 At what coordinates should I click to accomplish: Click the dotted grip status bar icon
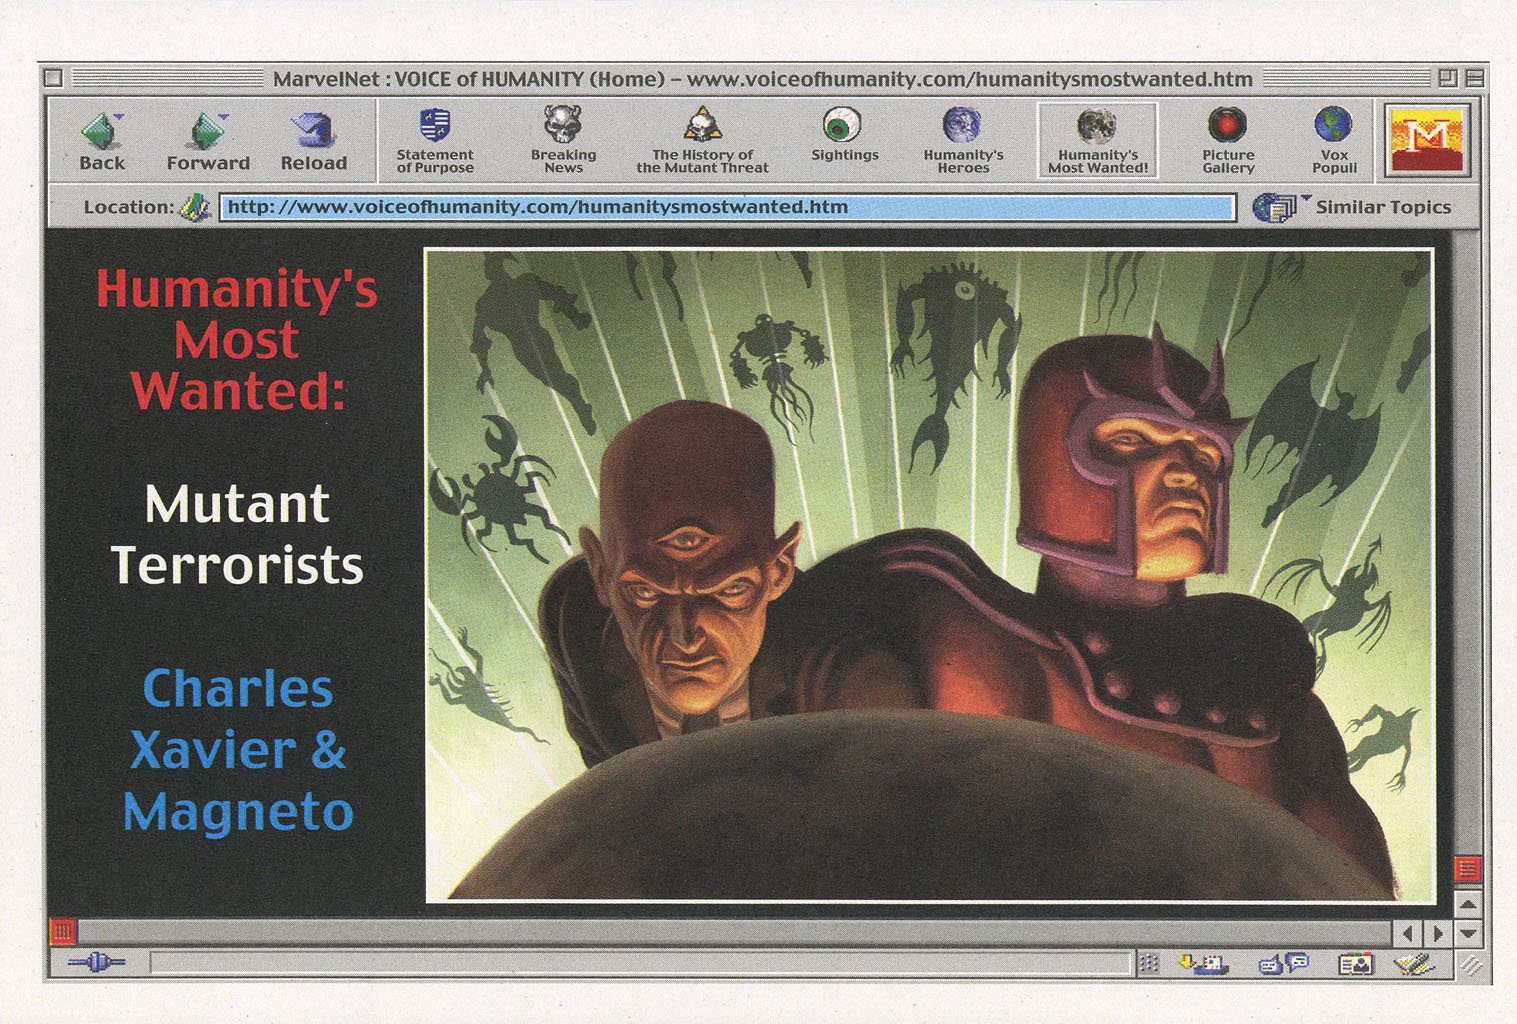coord(1148,963)
